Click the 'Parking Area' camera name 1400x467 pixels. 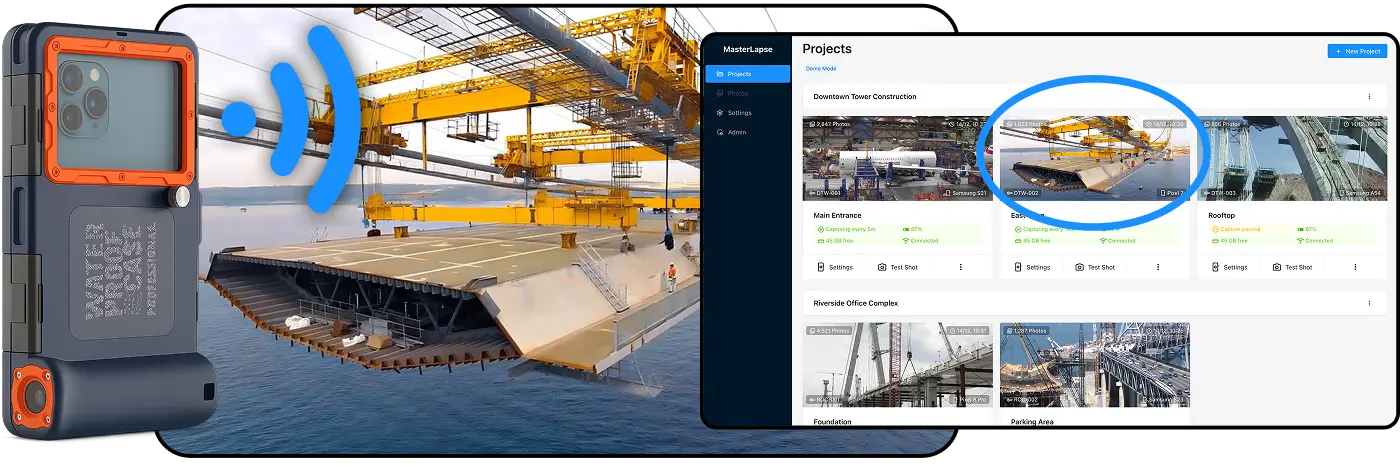click(x=1032, y=422)
